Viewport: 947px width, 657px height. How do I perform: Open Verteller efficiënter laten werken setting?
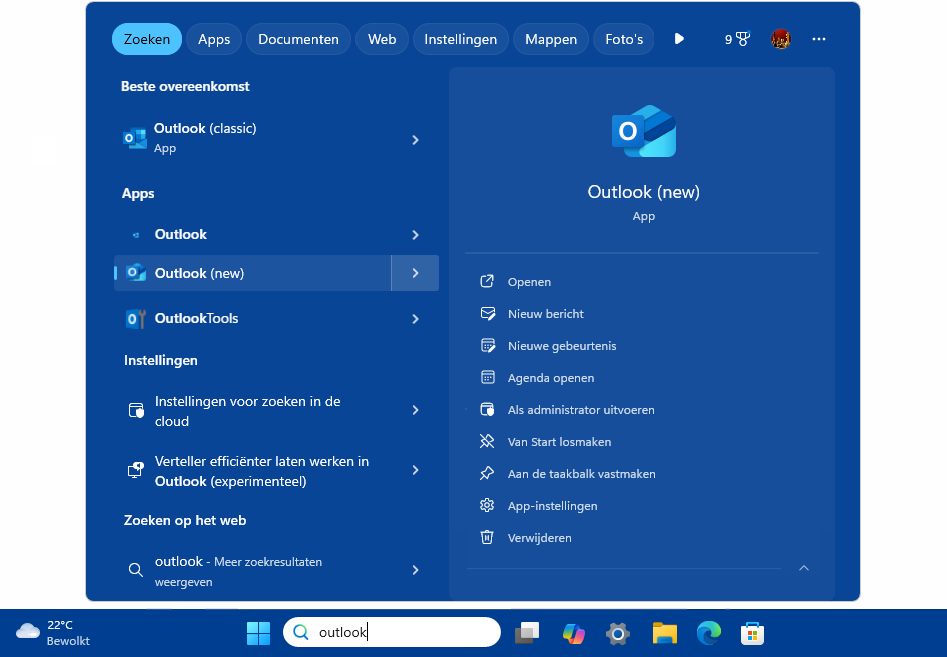click(x=252, y=471)
